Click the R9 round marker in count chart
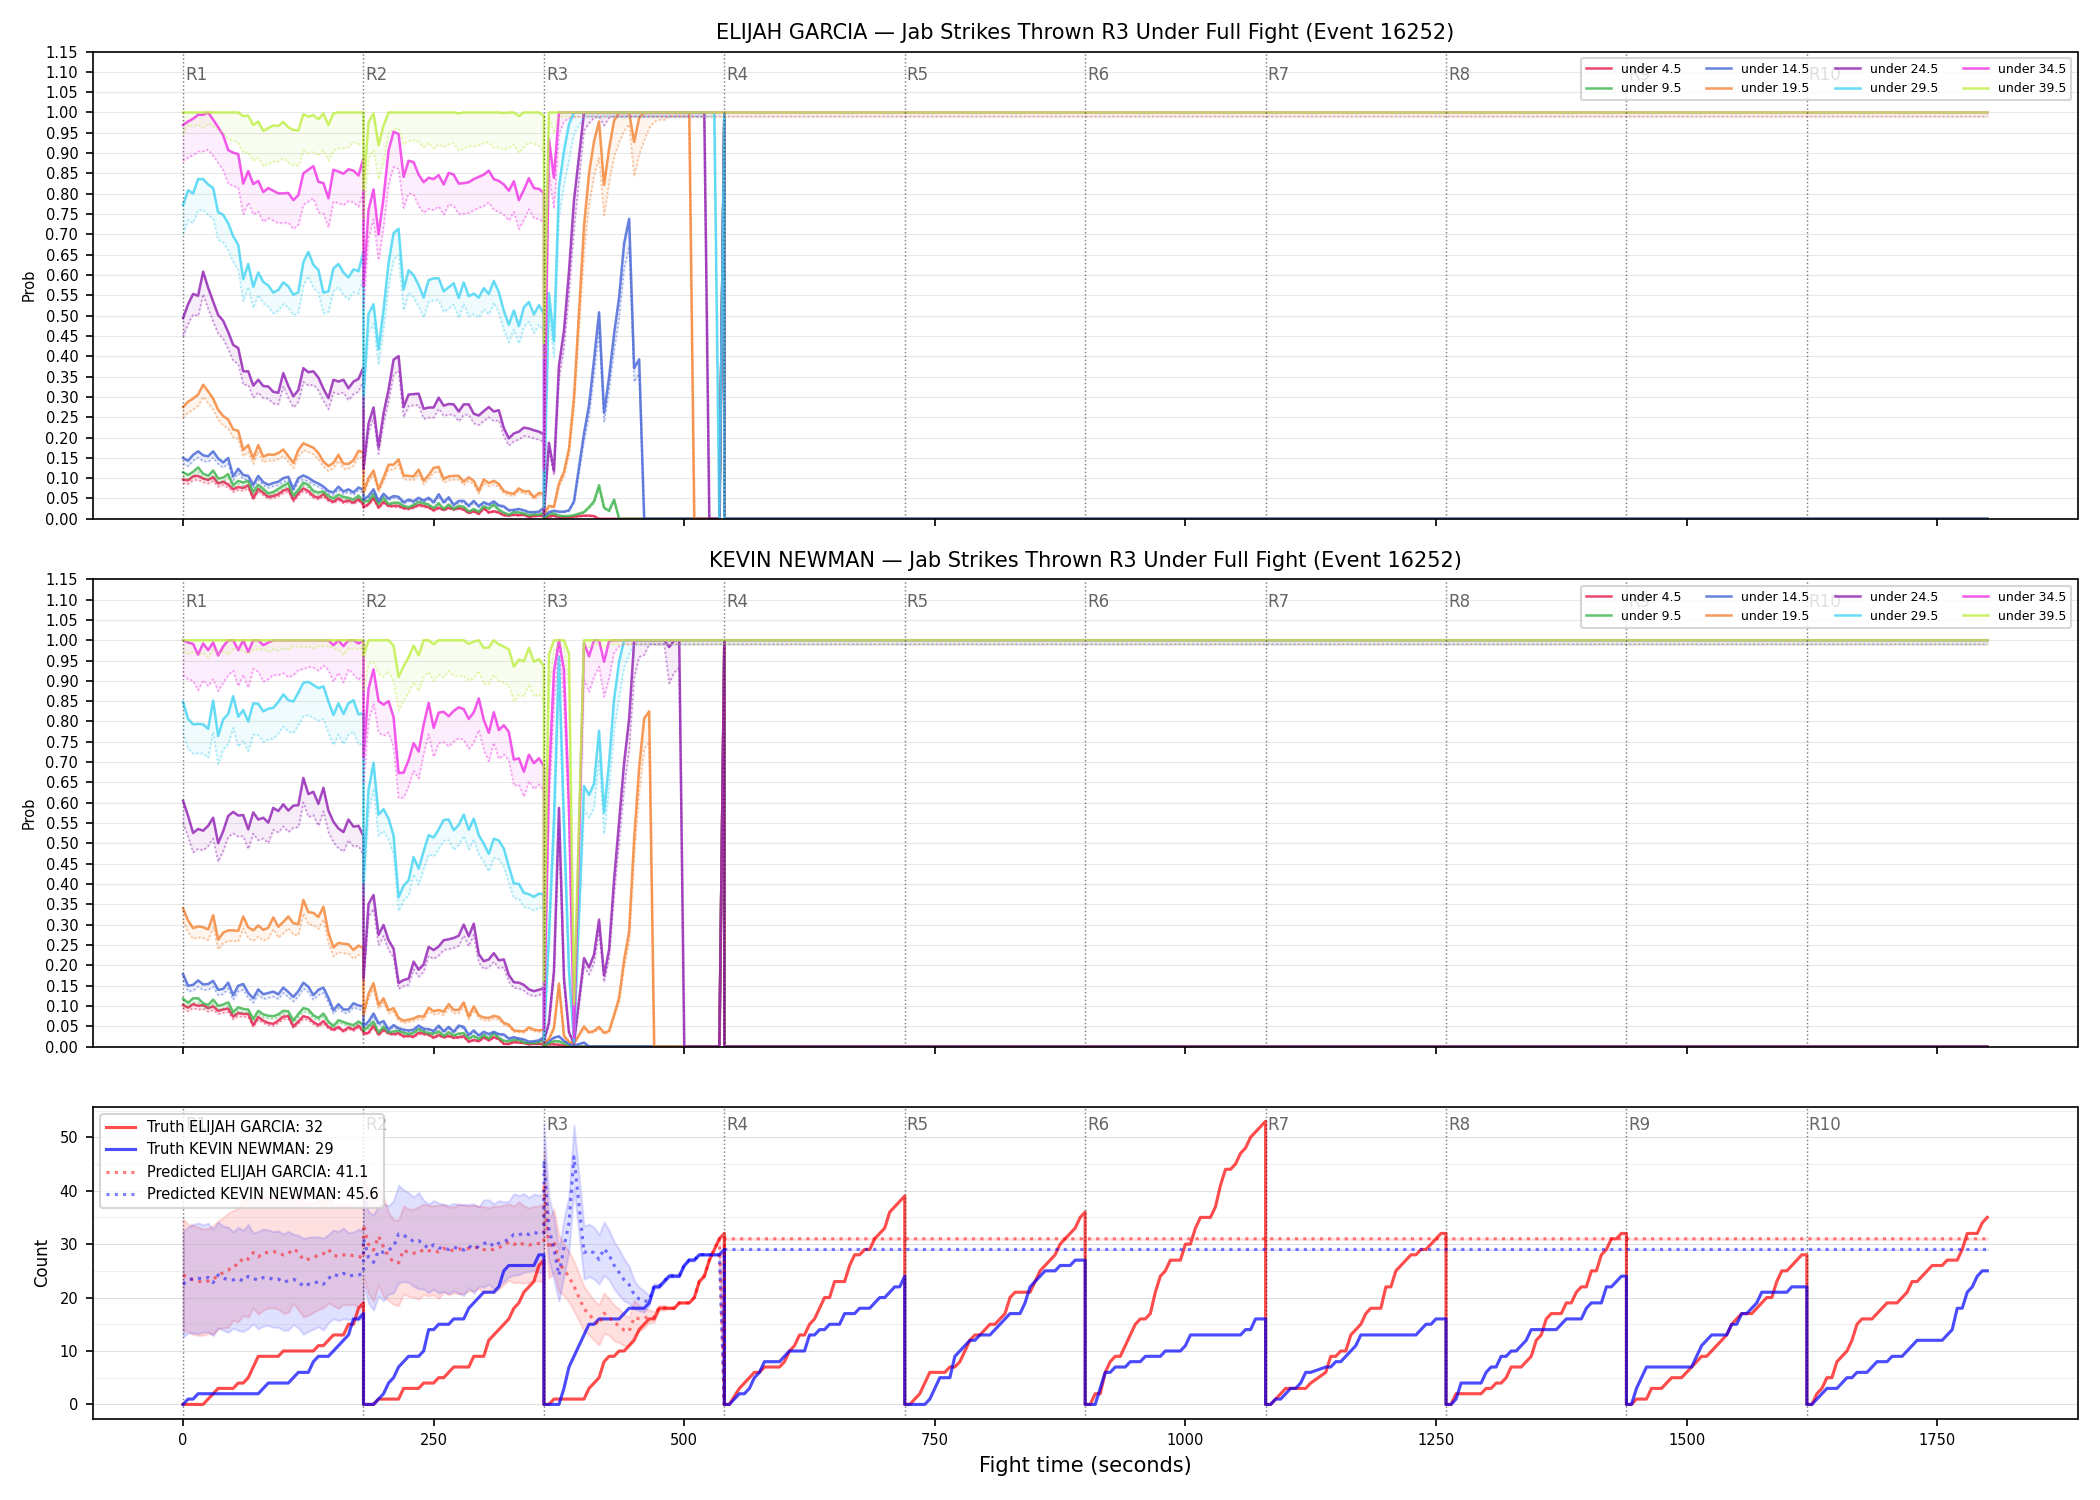 [x=1639, y=1124]
